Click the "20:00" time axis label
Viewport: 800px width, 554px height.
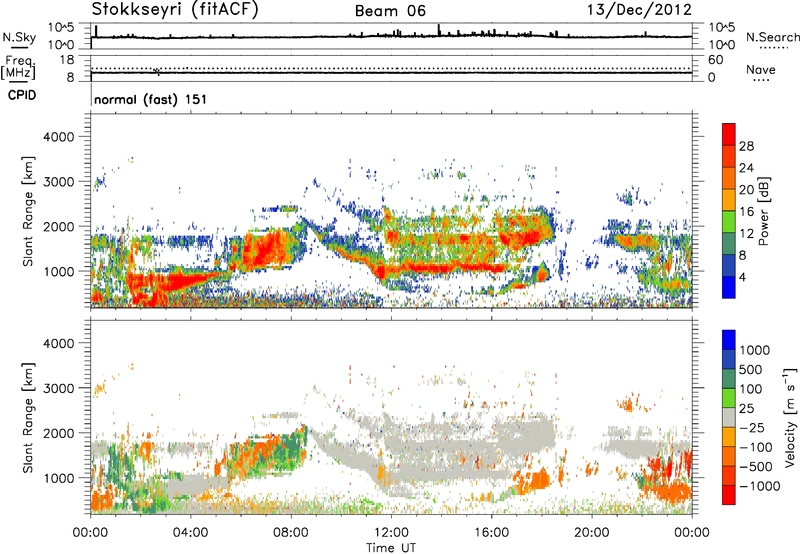click(x=592, y=533)
